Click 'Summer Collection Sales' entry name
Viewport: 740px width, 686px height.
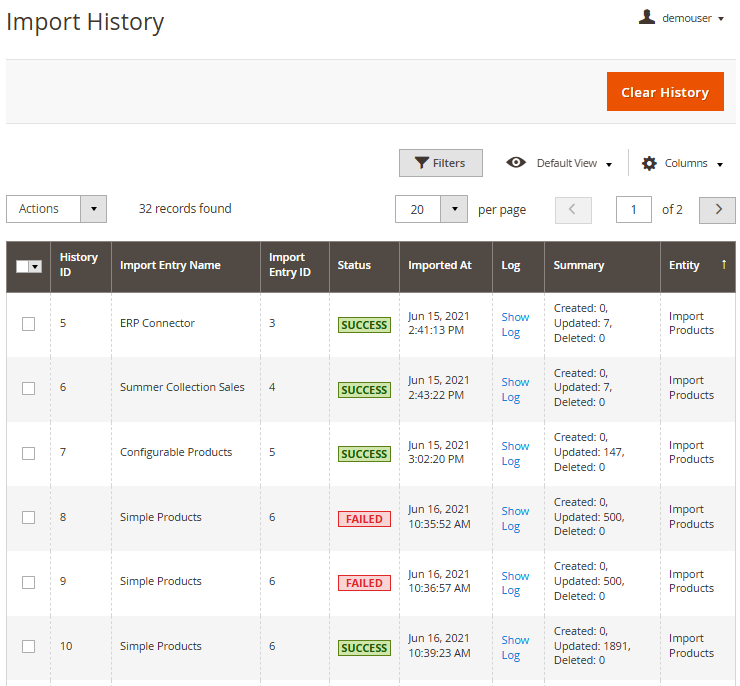pos(182,387)
